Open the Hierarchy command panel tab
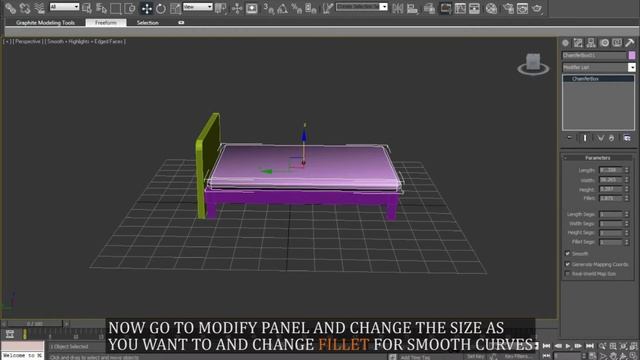Screen dimensions: 640x360 coord(591,43)
